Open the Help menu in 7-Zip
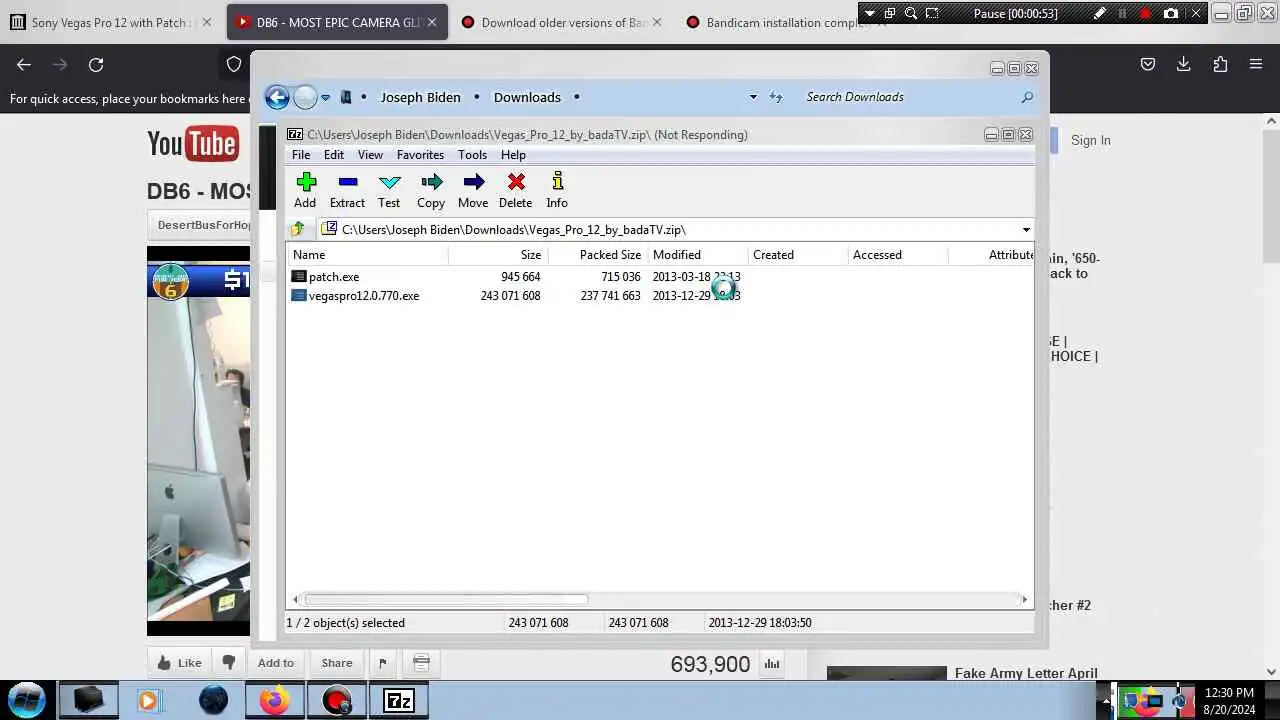1280x720 pixels. (513, 155)
